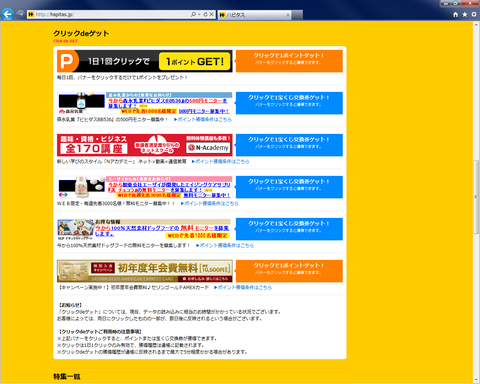Click the hapitas favicon in address bar
Screen dimensions: 480x384
pos(31,14)
